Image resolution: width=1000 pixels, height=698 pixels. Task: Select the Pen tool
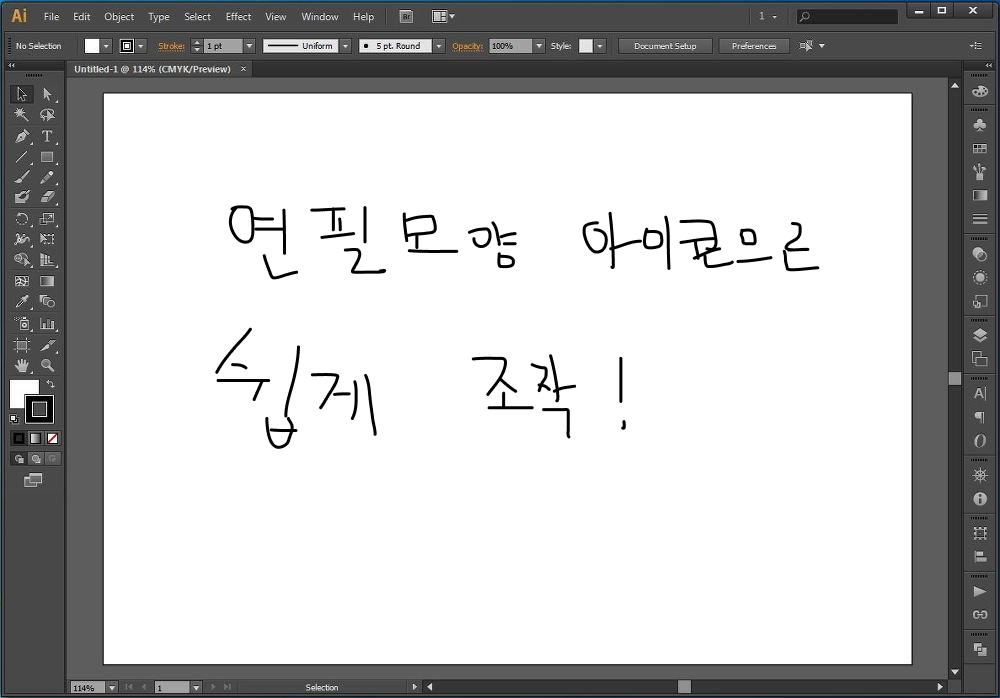pos(22,136)
